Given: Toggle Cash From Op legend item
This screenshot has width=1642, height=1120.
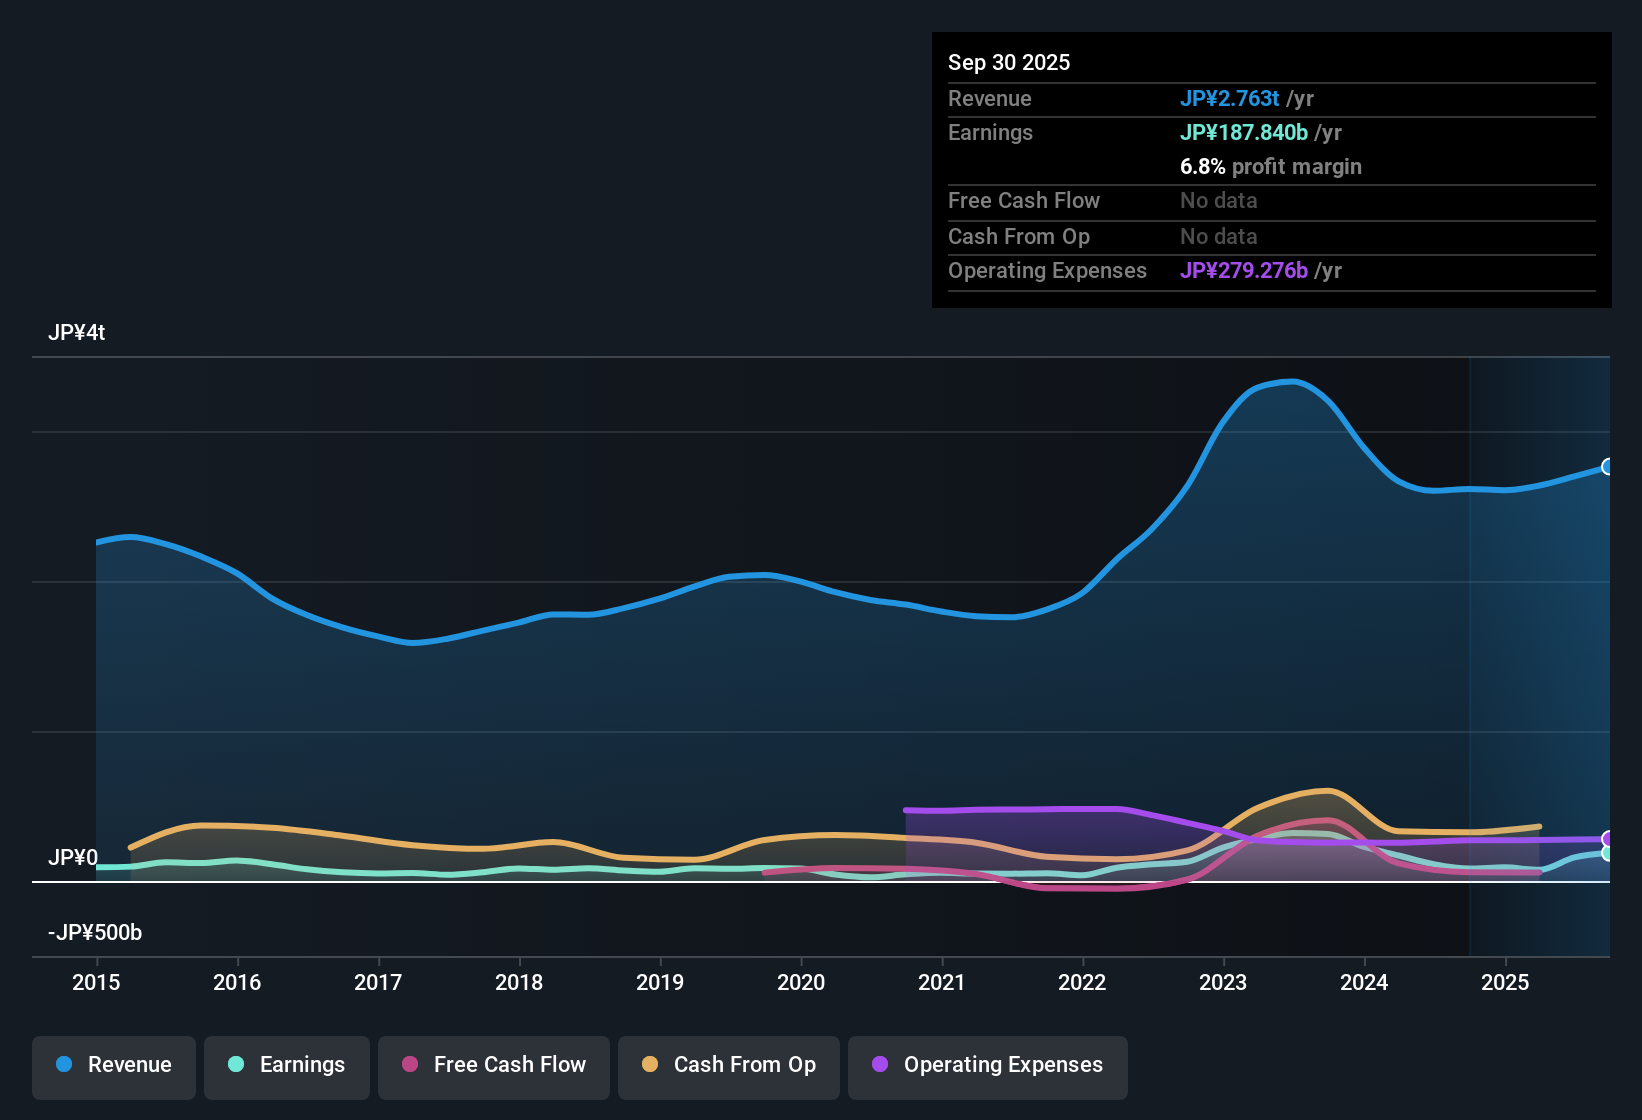Looking at the screenshot, I should pos(729,1065).
